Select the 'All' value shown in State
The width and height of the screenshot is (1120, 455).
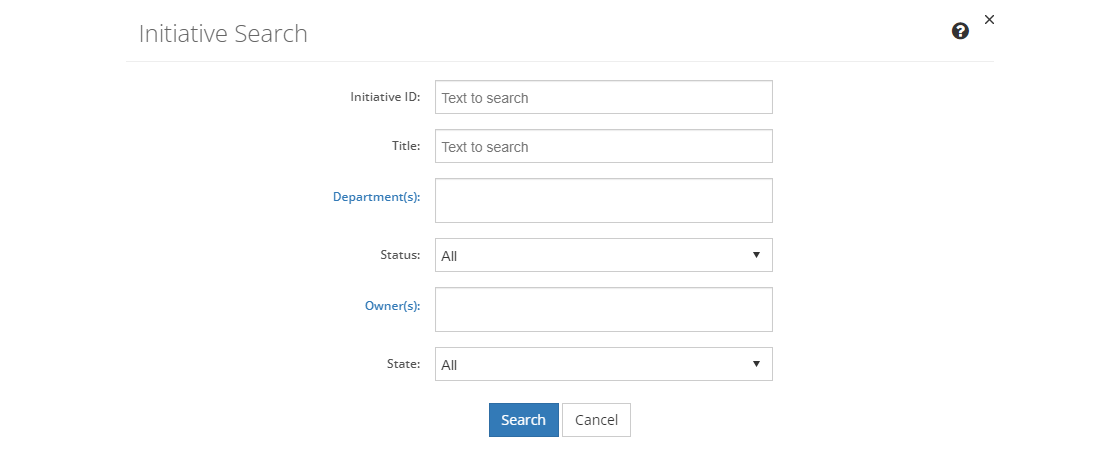point(449,365)
